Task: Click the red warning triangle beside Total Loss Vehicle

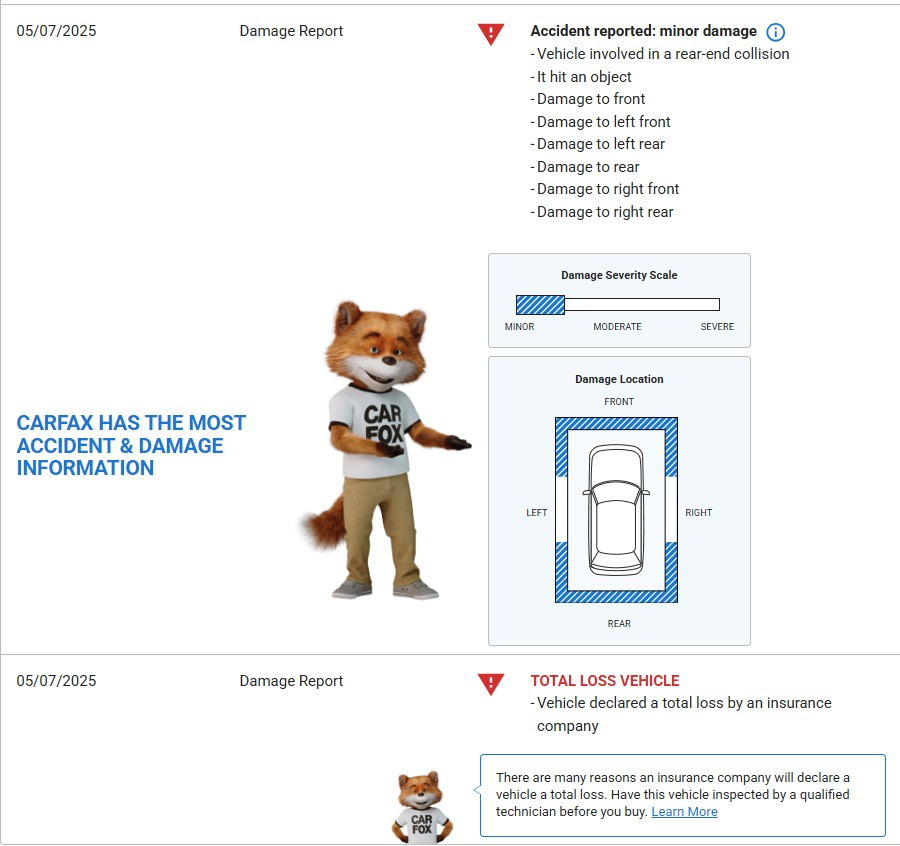Action: (x=491, y=684)
